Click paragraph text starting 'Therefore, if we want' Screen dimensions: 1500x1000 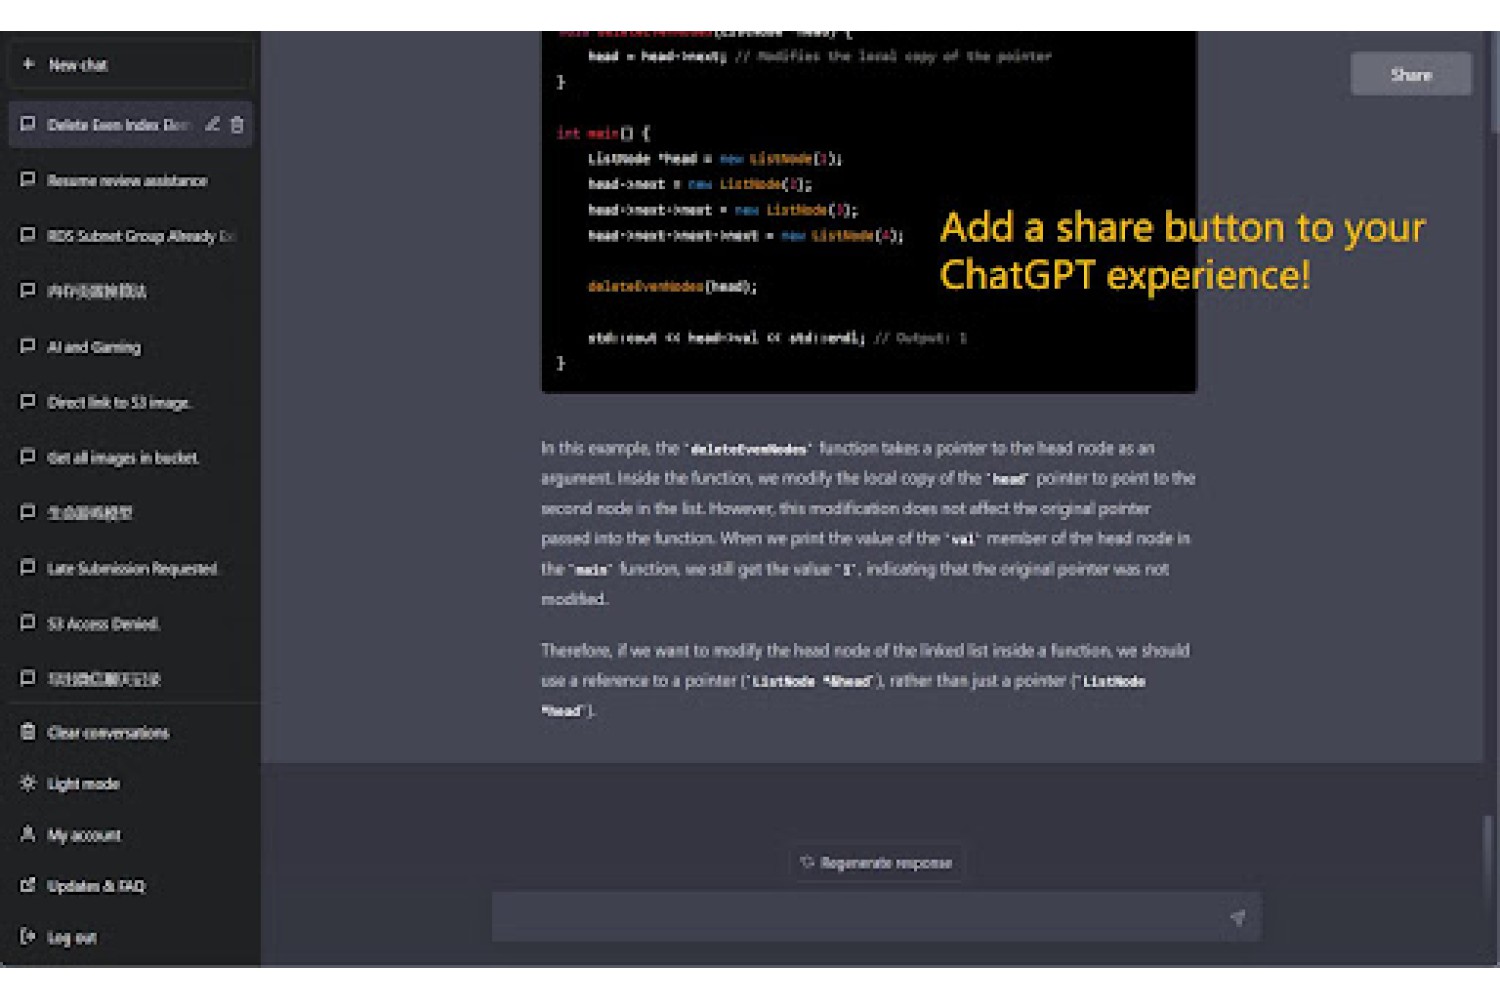[866, 681]
